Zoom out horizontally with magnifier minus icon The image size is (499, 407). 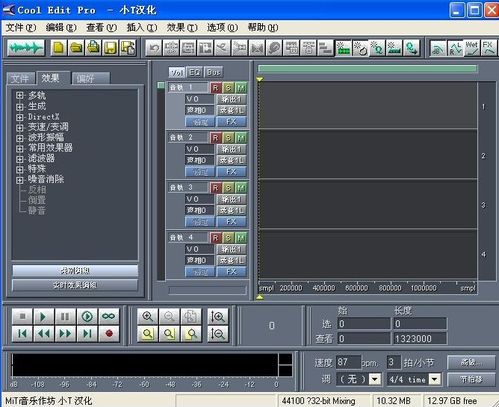[169, 316]
